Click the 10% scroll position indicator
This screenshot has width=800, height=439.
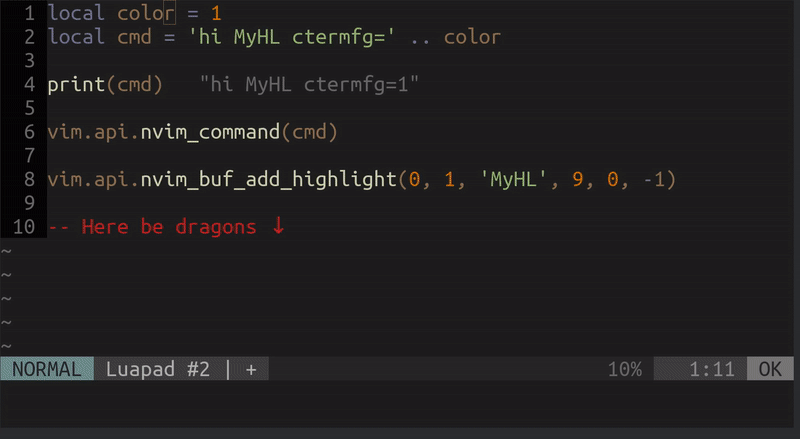625,369
